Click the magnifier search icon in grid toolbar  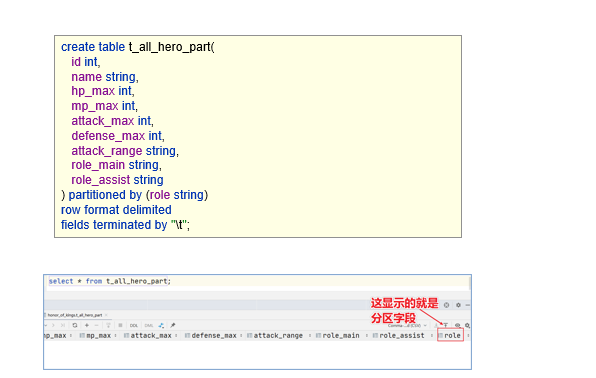tap(468, 326)
